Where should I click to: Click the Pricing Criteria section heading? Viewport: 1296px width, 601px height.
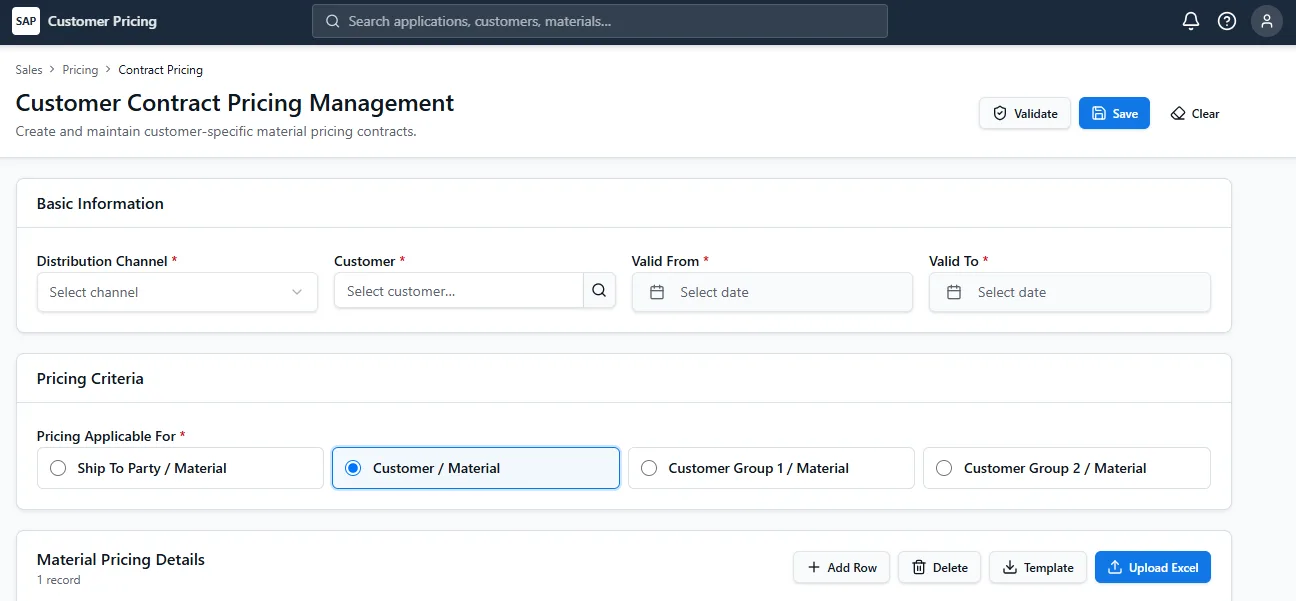(x=90, y=378)
